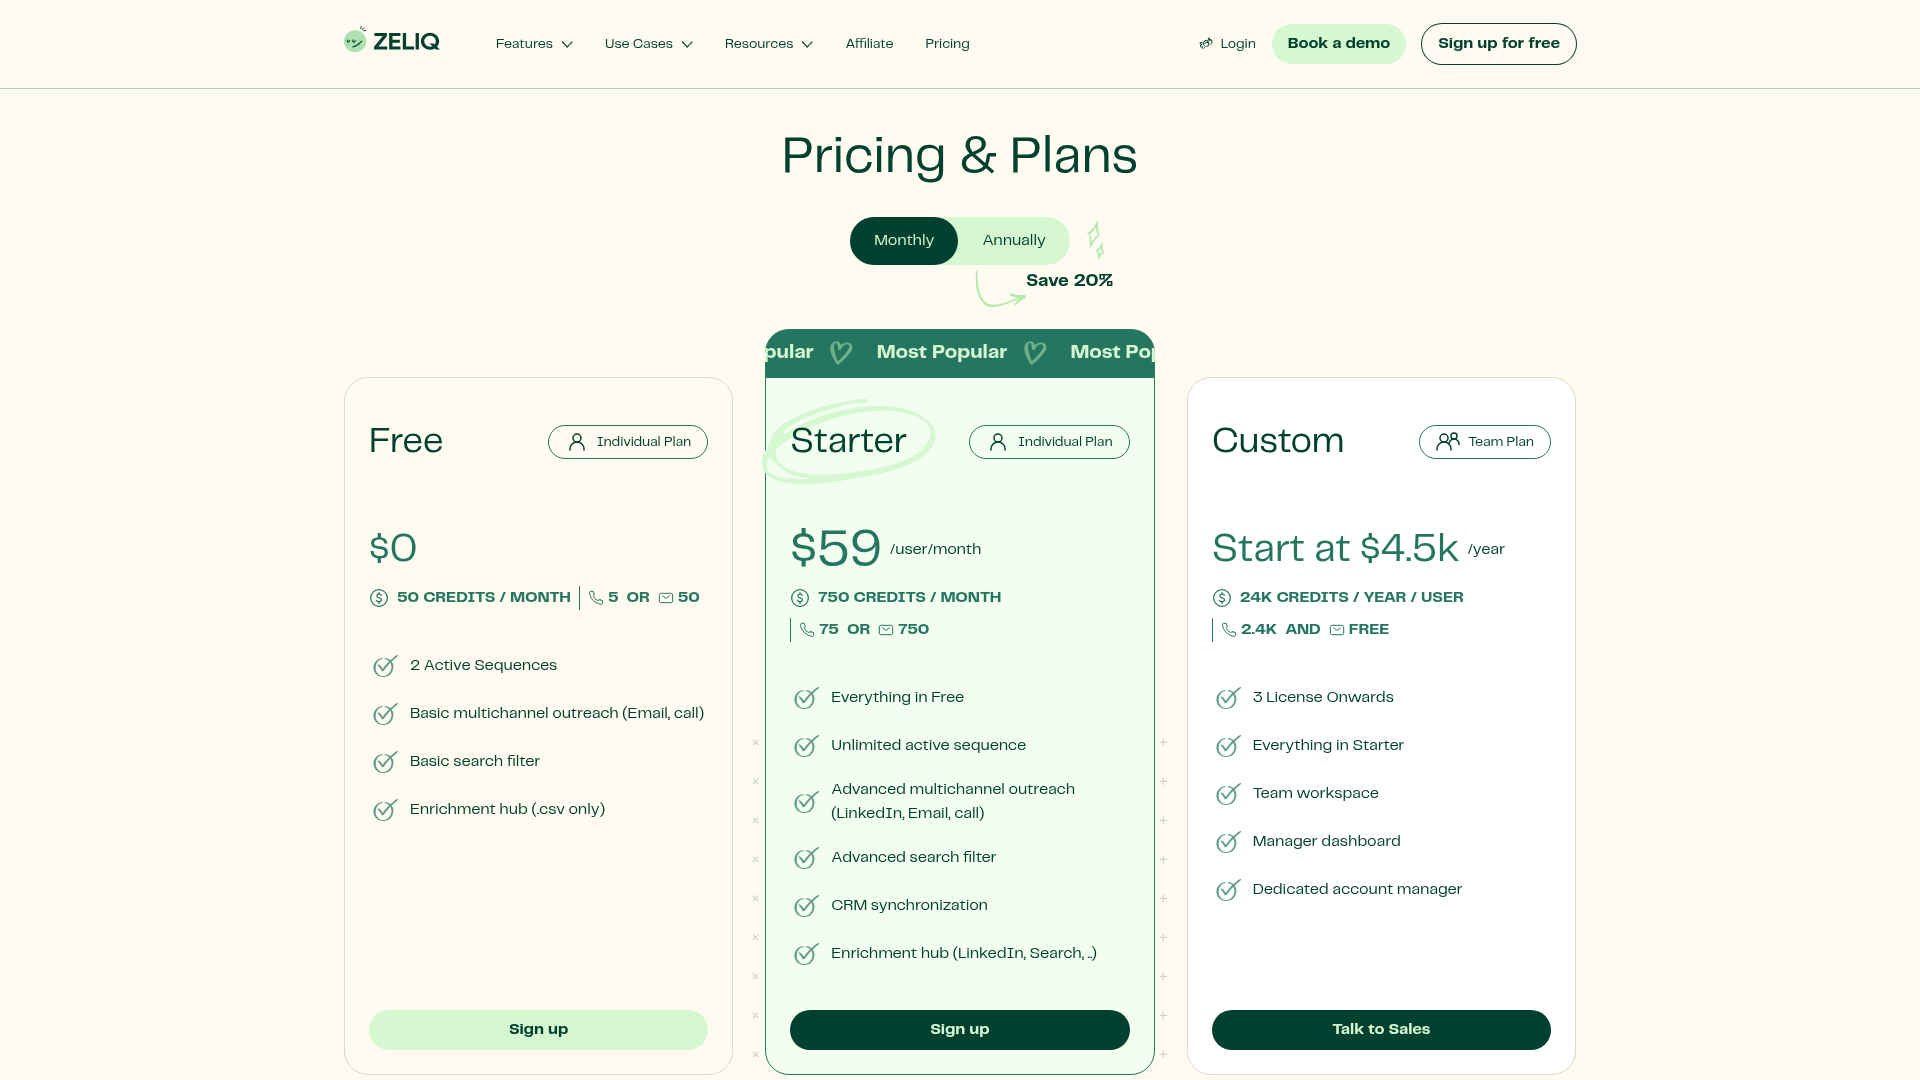Go to the Affiliate page
Screen dimensions: 1920x1080
pos(869,43)
